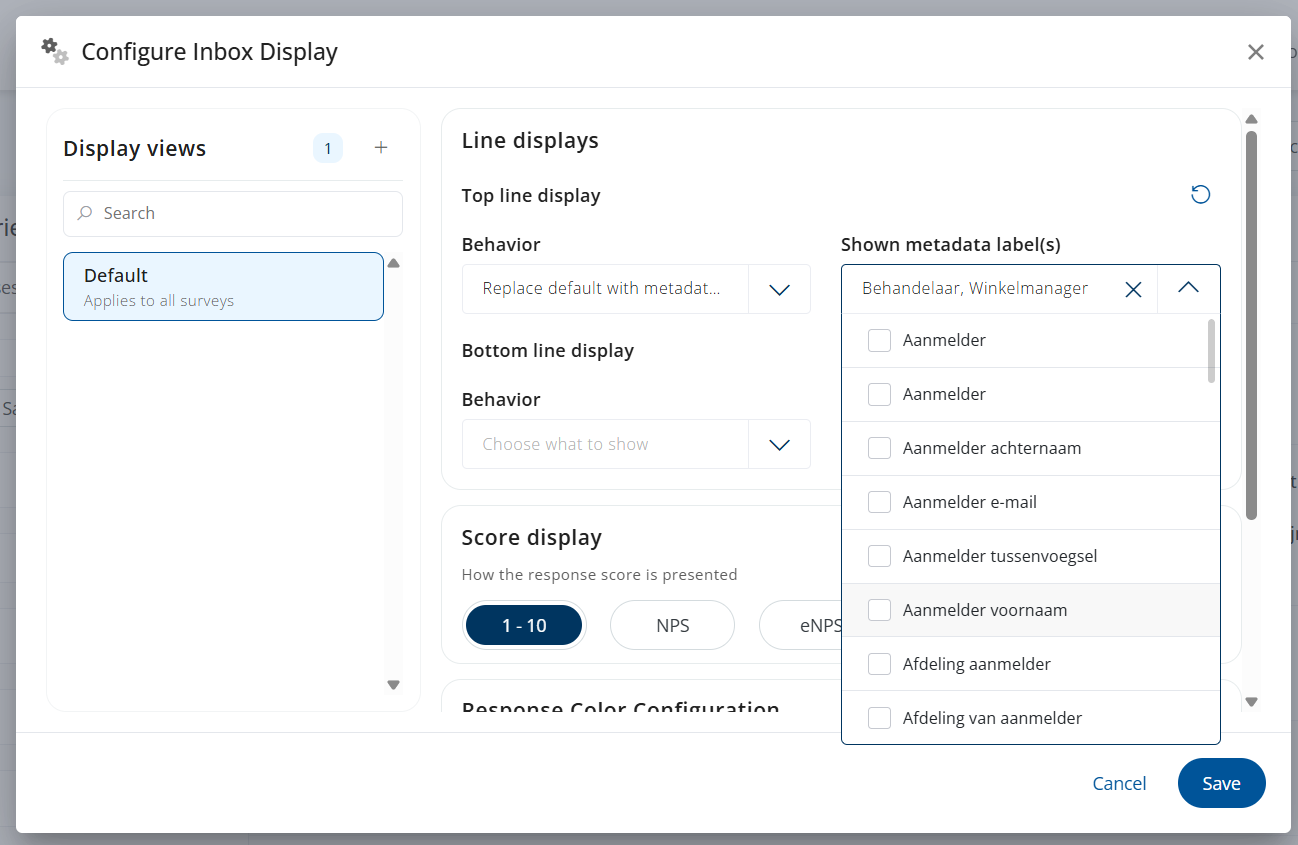Select the Default display view
The image size is (1298, 845).
point(223,286)
